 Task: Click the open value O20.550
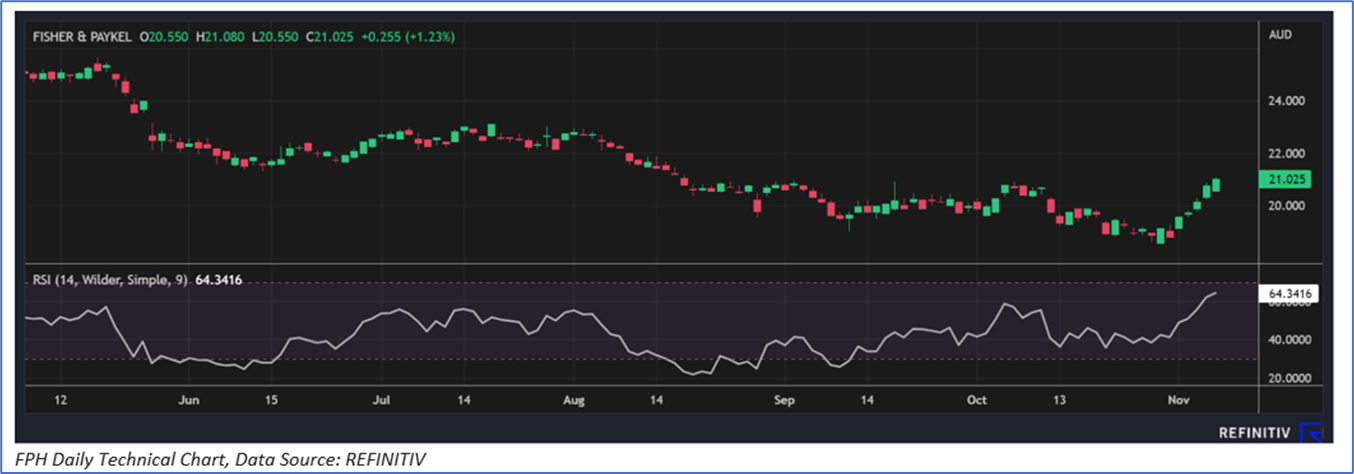[x=166, y=36]
